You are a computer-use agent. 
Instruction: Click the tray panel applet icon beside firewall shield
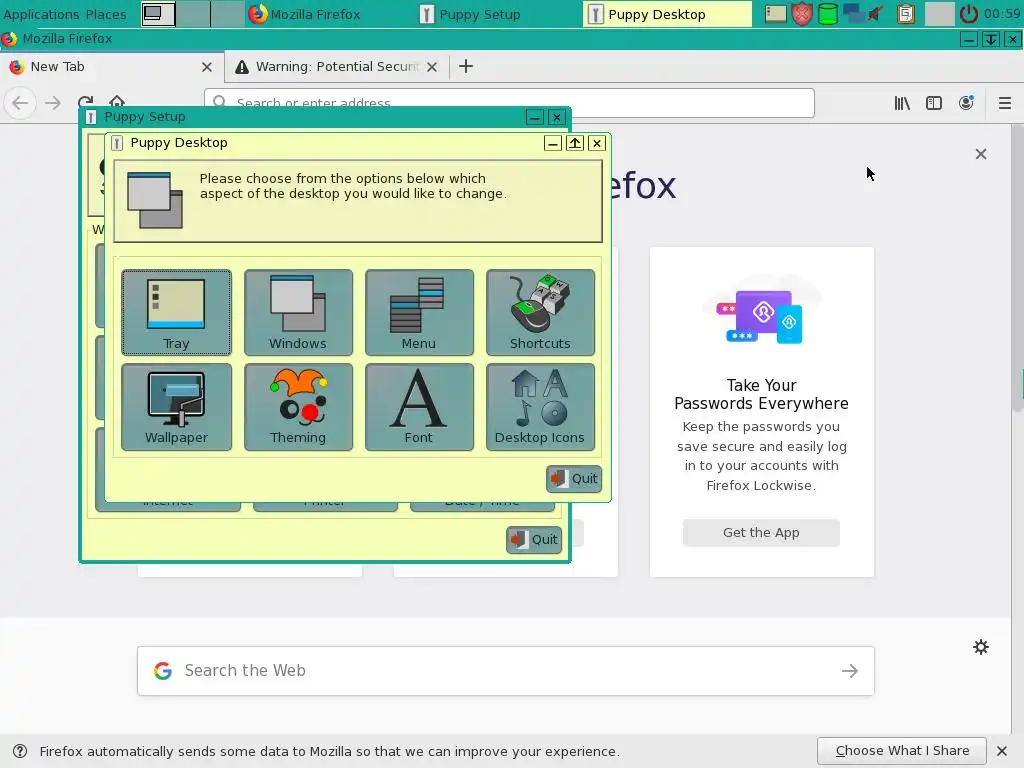pos(775,14)
